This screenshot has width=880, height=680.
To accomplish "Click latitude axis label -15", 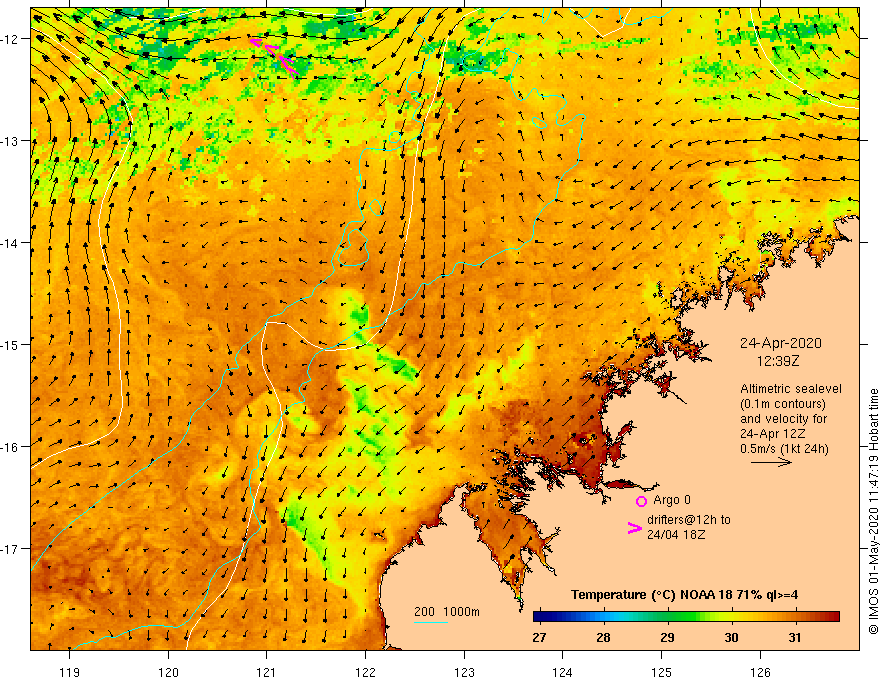I will 10,344.
